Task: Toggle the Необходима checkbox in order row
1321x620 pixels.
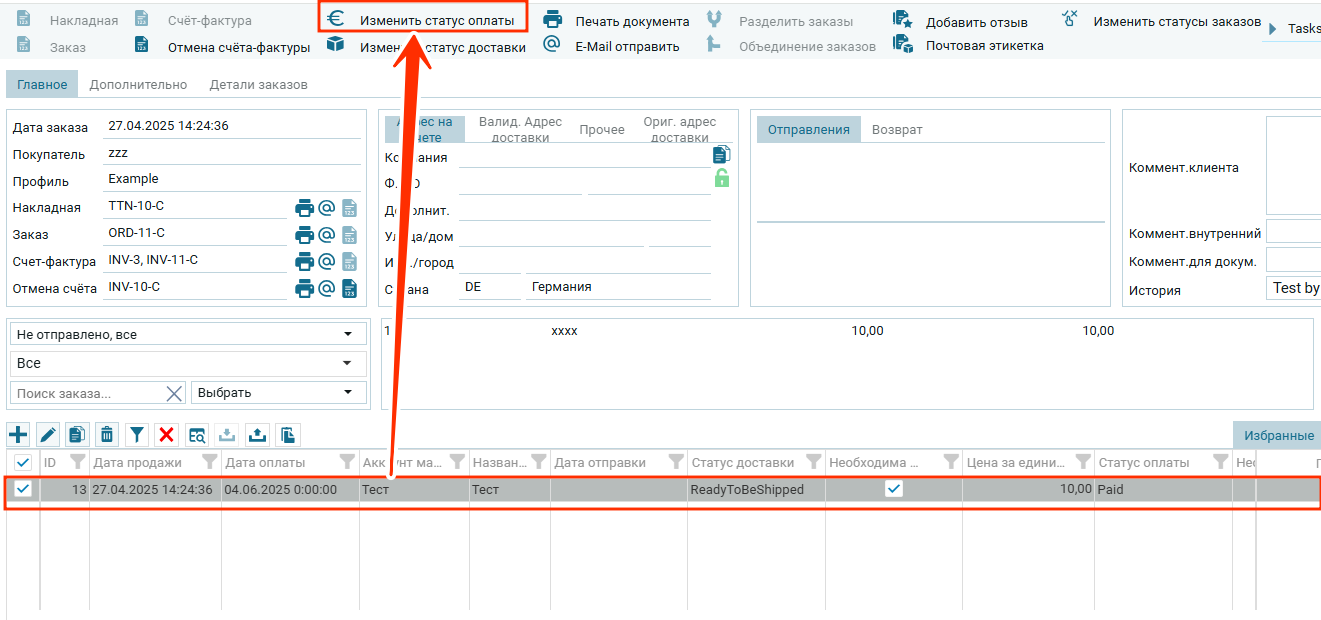Action: pos(894,489)
